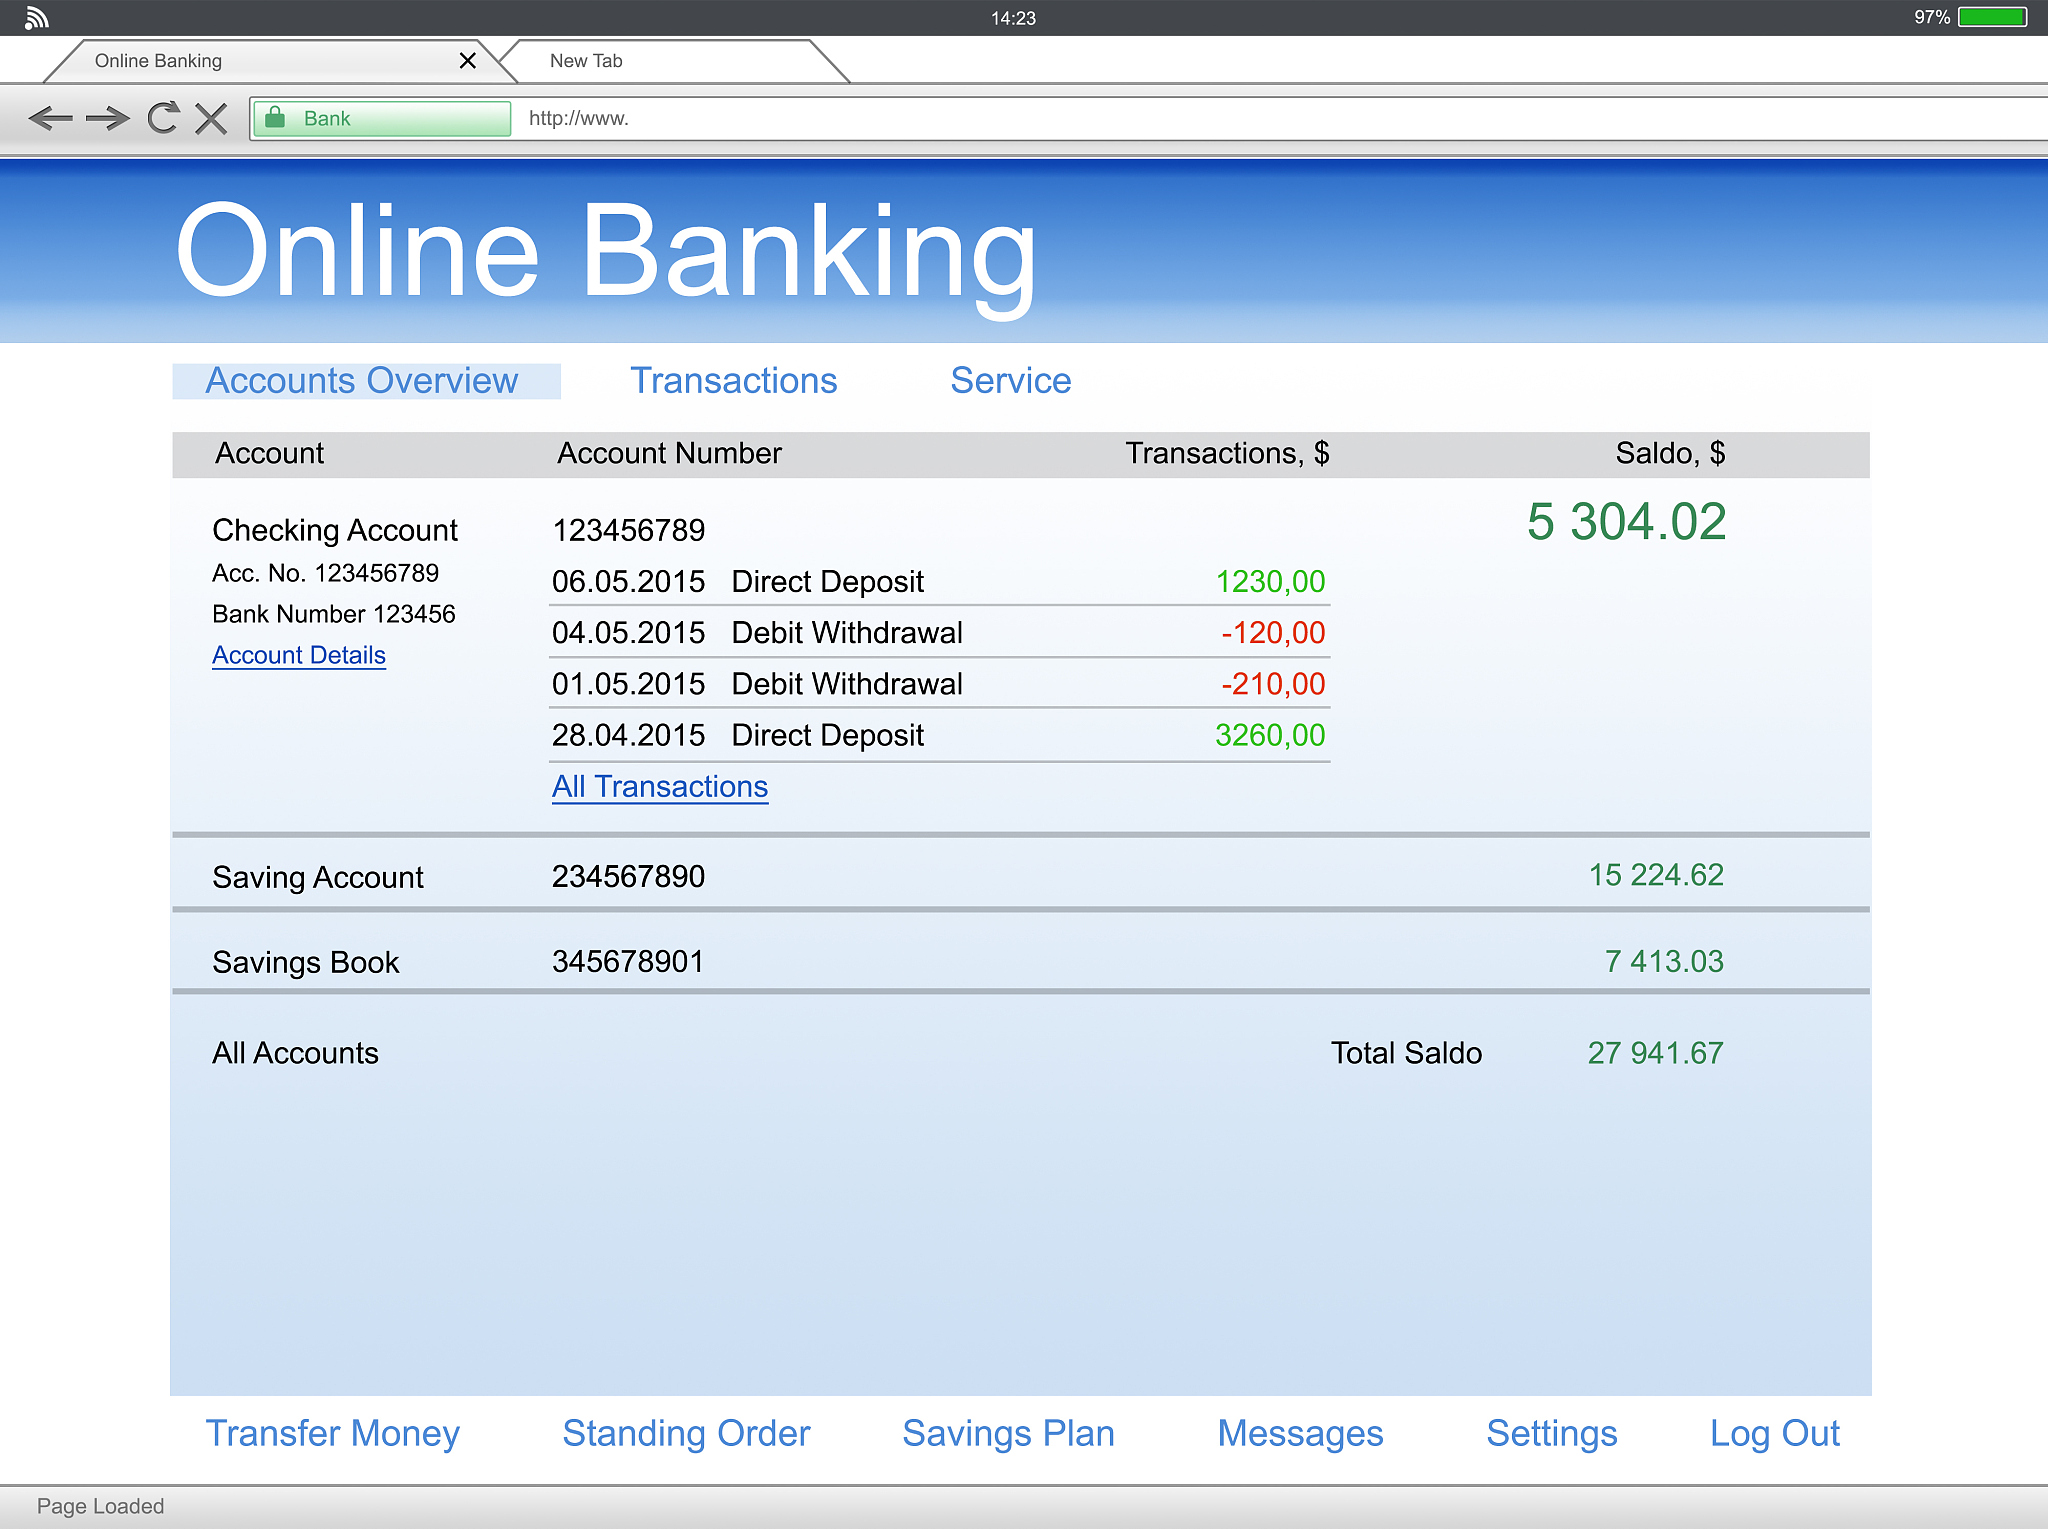Click the 04.05.2015 Debit Withdrawal transaction
This screenshot has width=2048, height=1529.
point(940,632)
